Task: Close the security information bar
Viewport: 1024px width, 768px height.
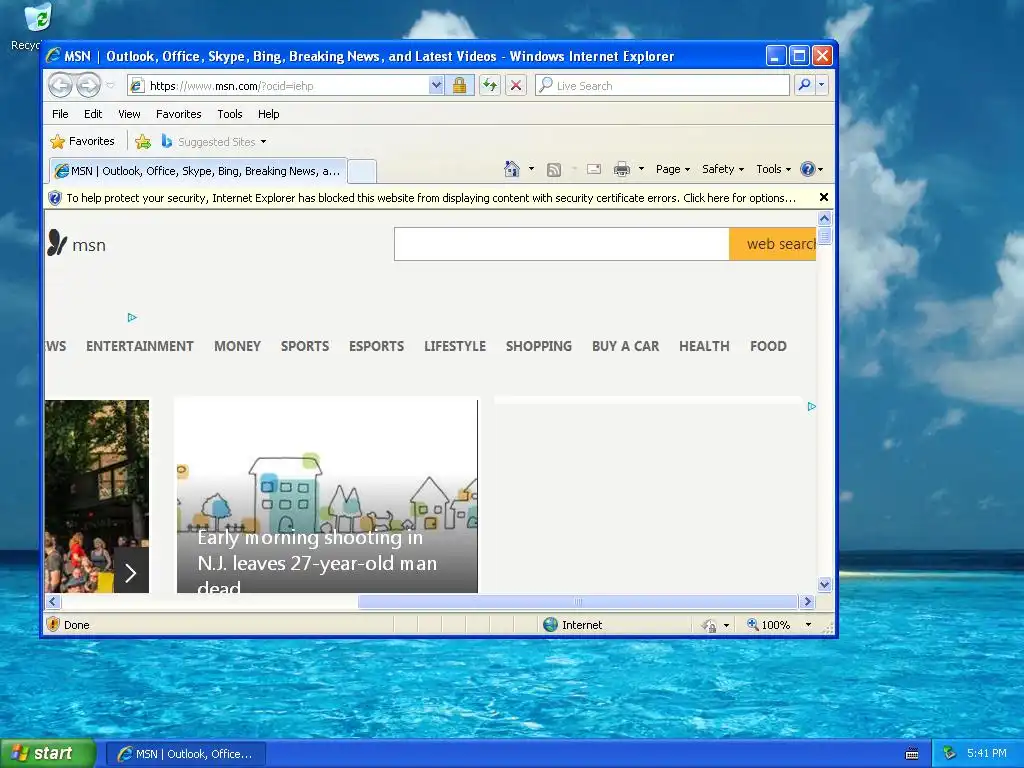Action: point(824,197)
